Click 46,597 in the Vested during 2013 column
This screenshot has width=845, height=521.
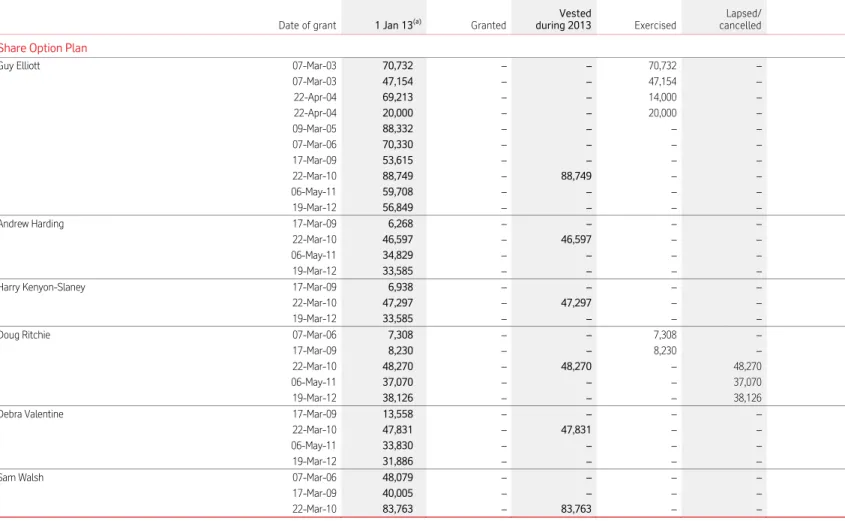tap(576, 239)
